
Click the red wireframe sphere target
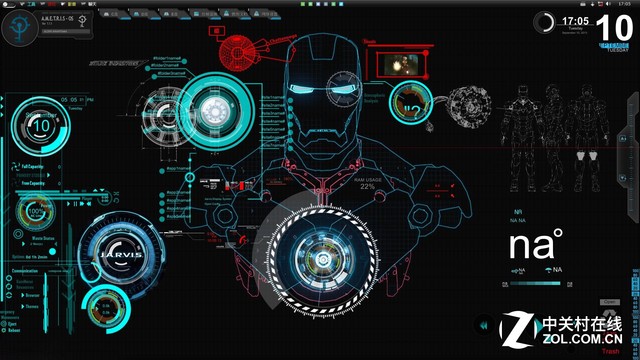(x=237, y=52)
